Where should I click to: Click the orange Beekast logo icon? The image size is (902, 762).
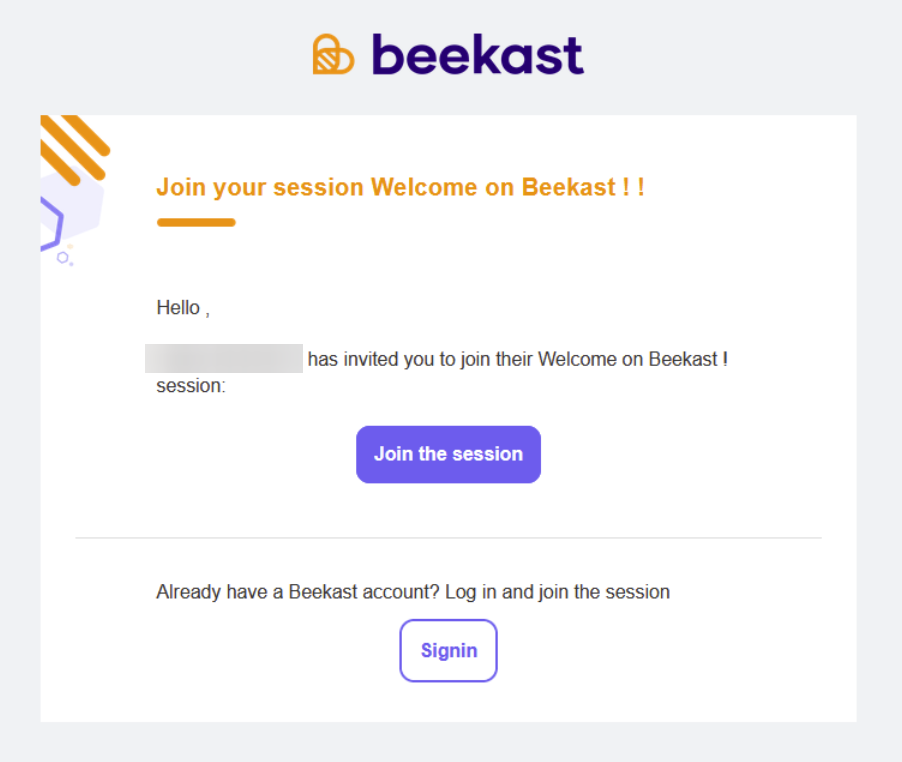point(333,55)
